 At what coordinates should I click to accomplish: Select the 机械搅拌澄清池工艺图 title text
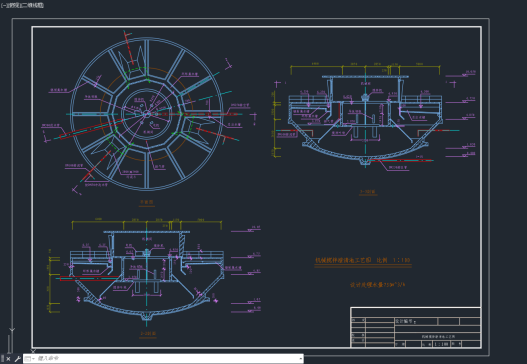coord(343,260)
